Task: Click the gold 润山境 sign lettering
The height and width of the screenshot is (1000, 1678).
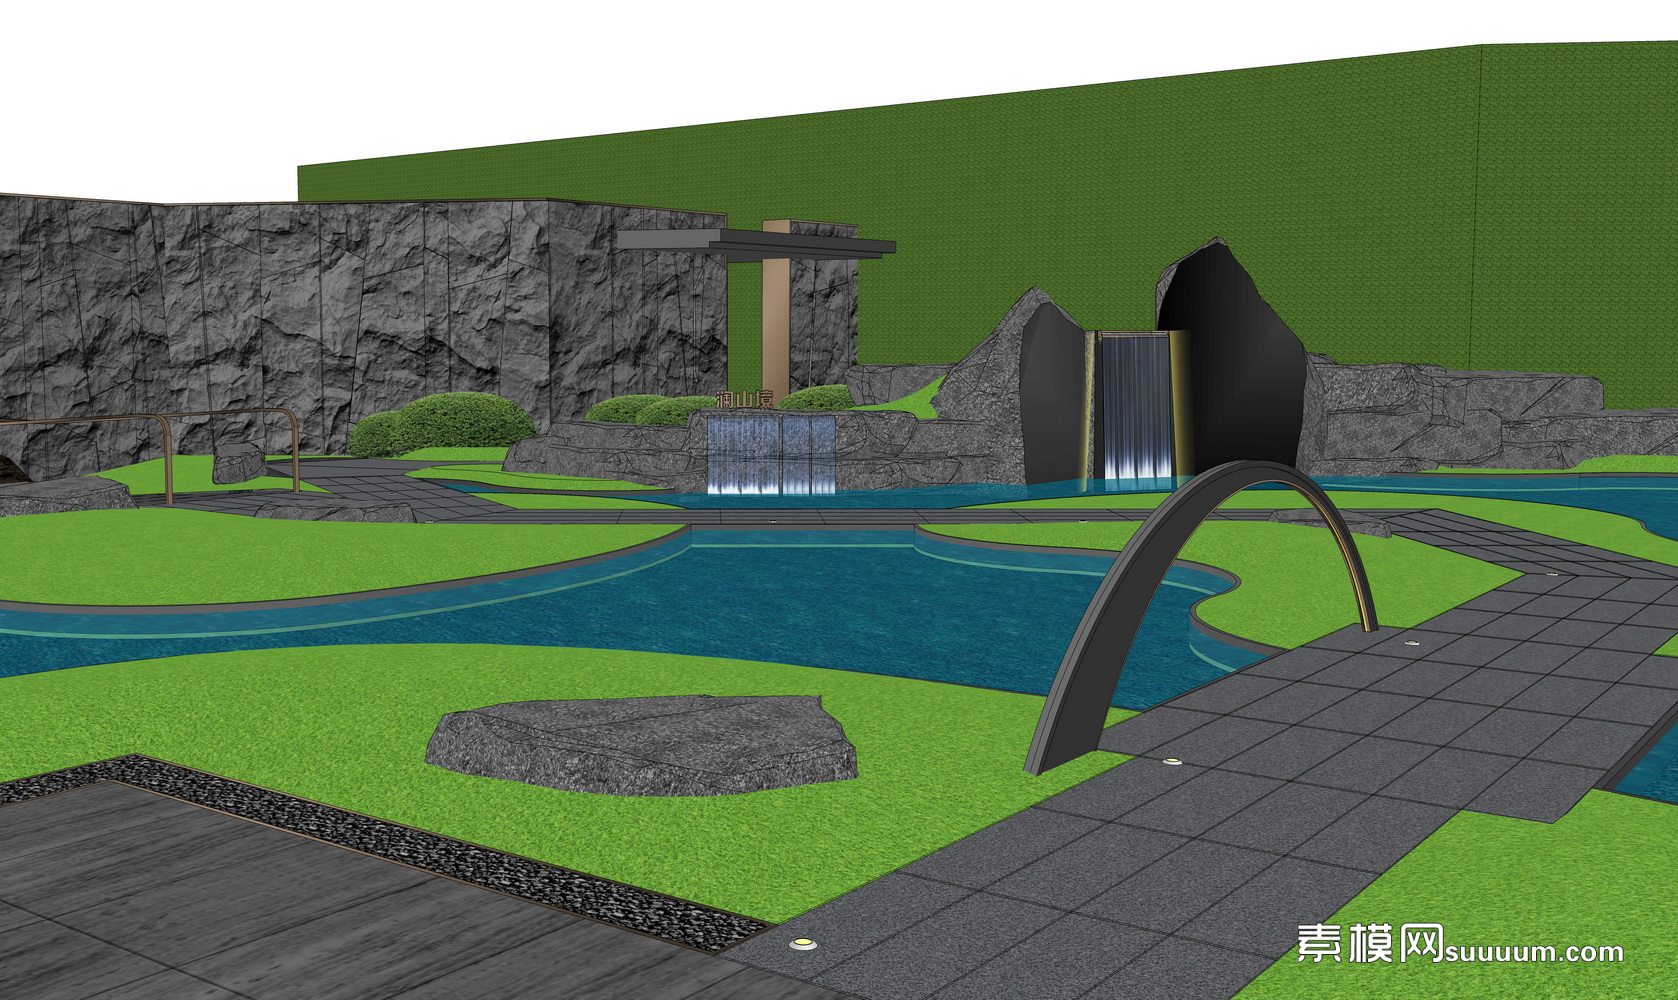Action: click(x=745, y=400)
